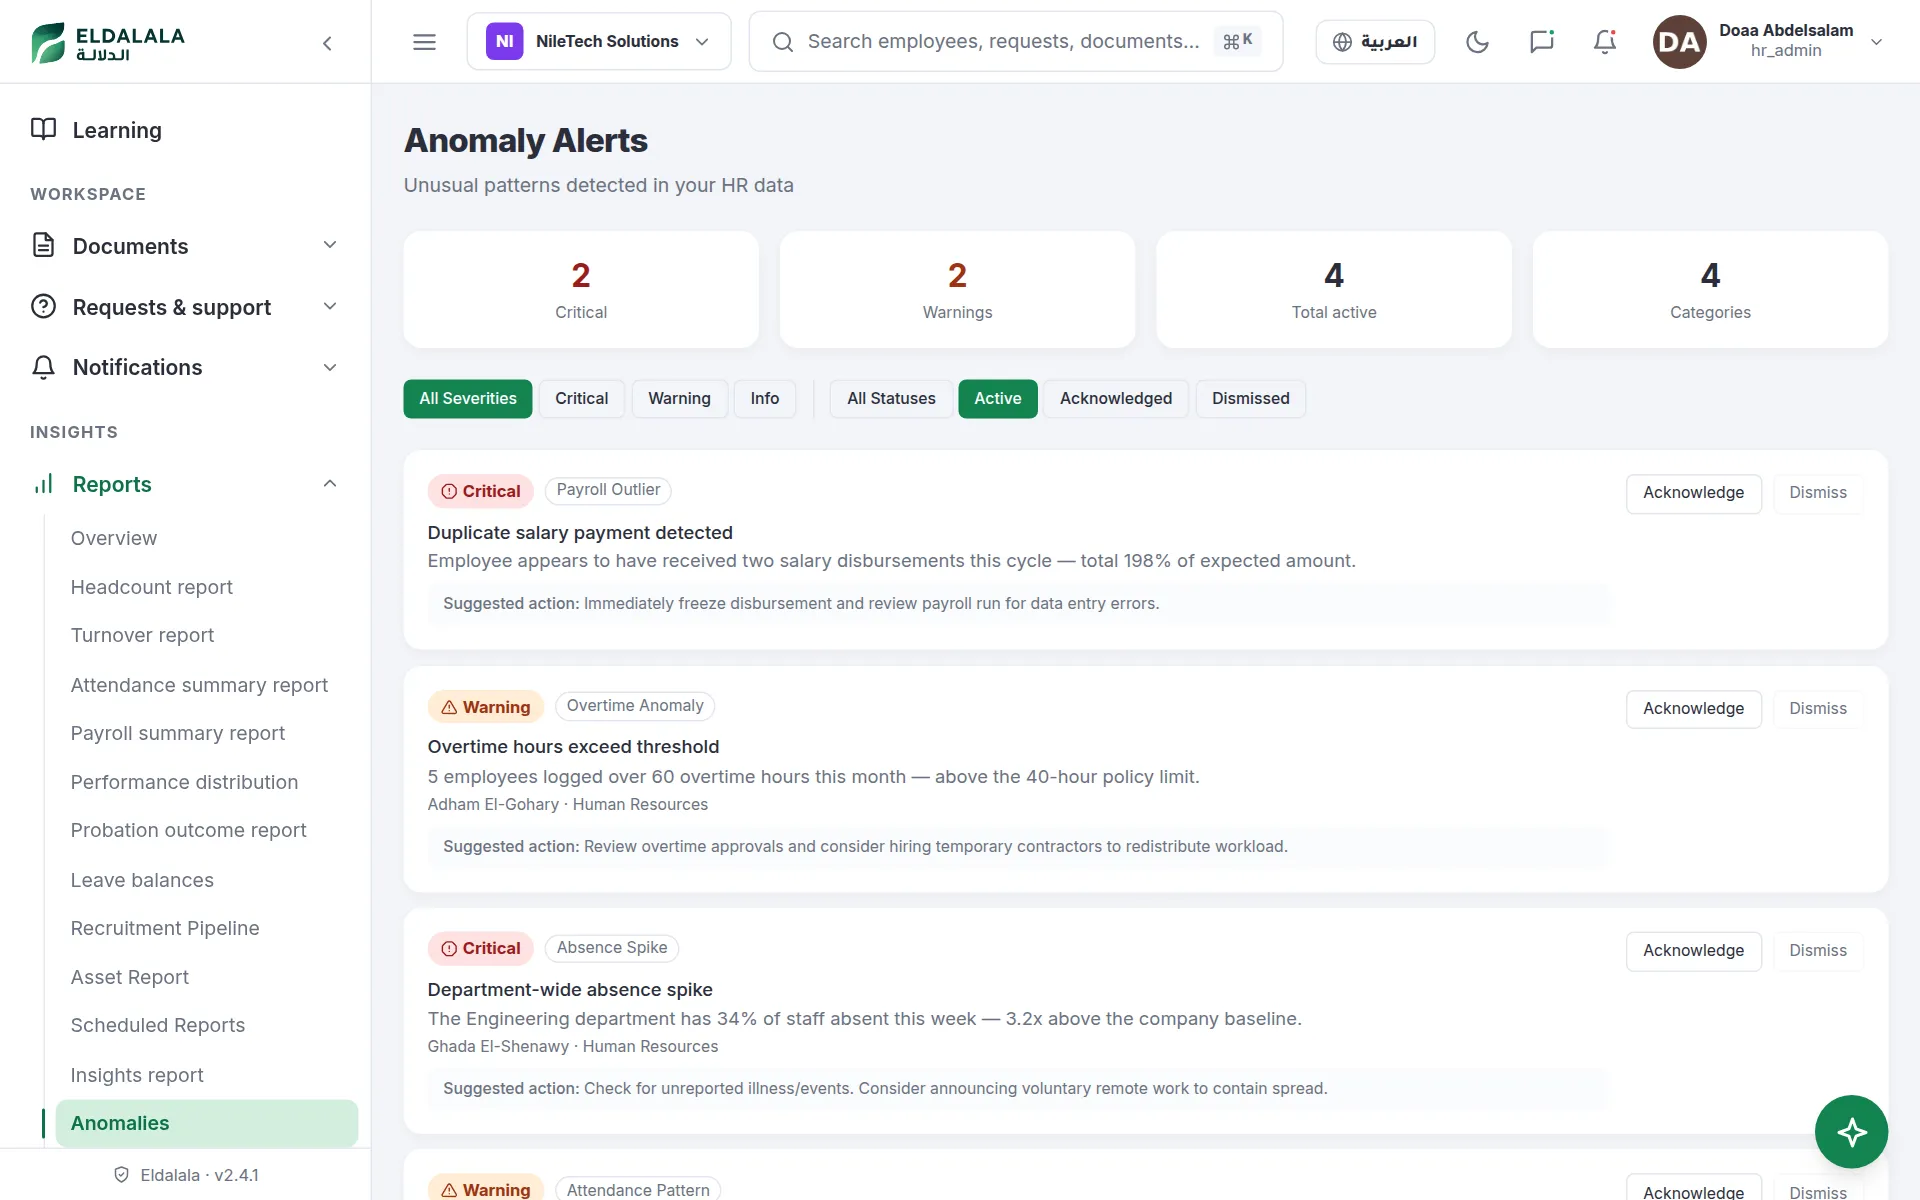Open the chat messages icon
1920x1200 pixels.
(x=1541, y=42)
